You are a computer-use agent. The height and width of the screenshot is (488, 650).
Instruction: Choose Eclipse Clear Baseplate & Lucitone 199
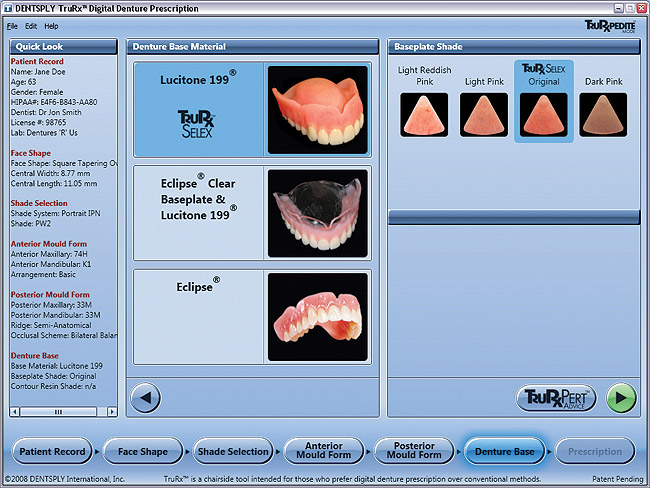[x=254, y=213]
